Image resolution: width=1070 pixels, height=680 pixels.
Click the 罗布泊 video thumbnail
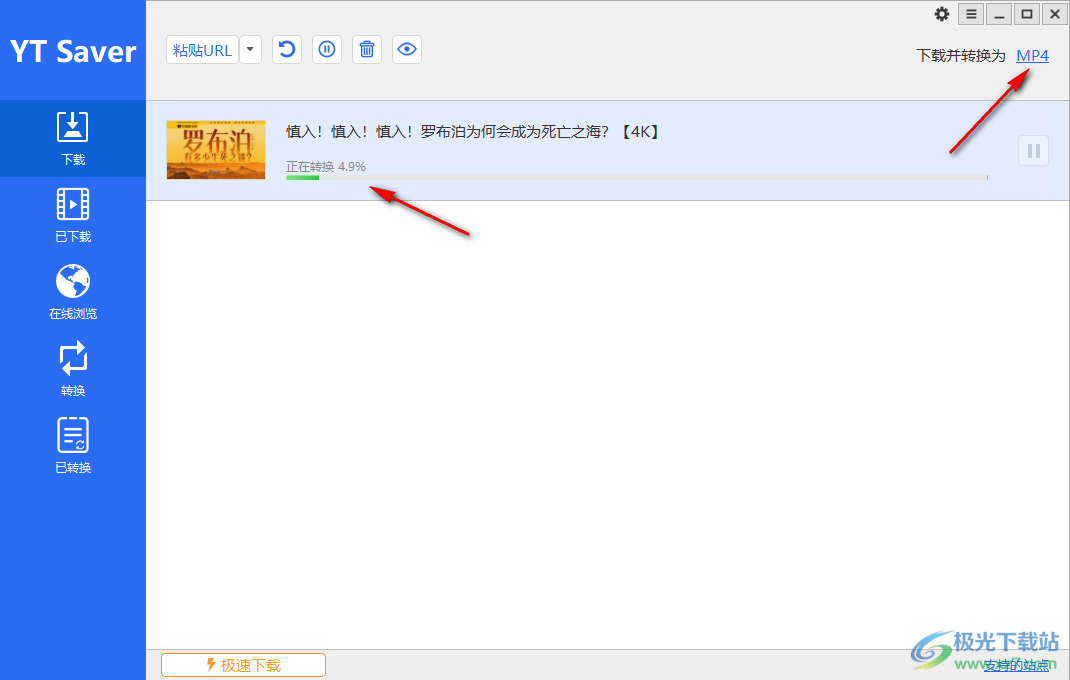click(216, 150)
